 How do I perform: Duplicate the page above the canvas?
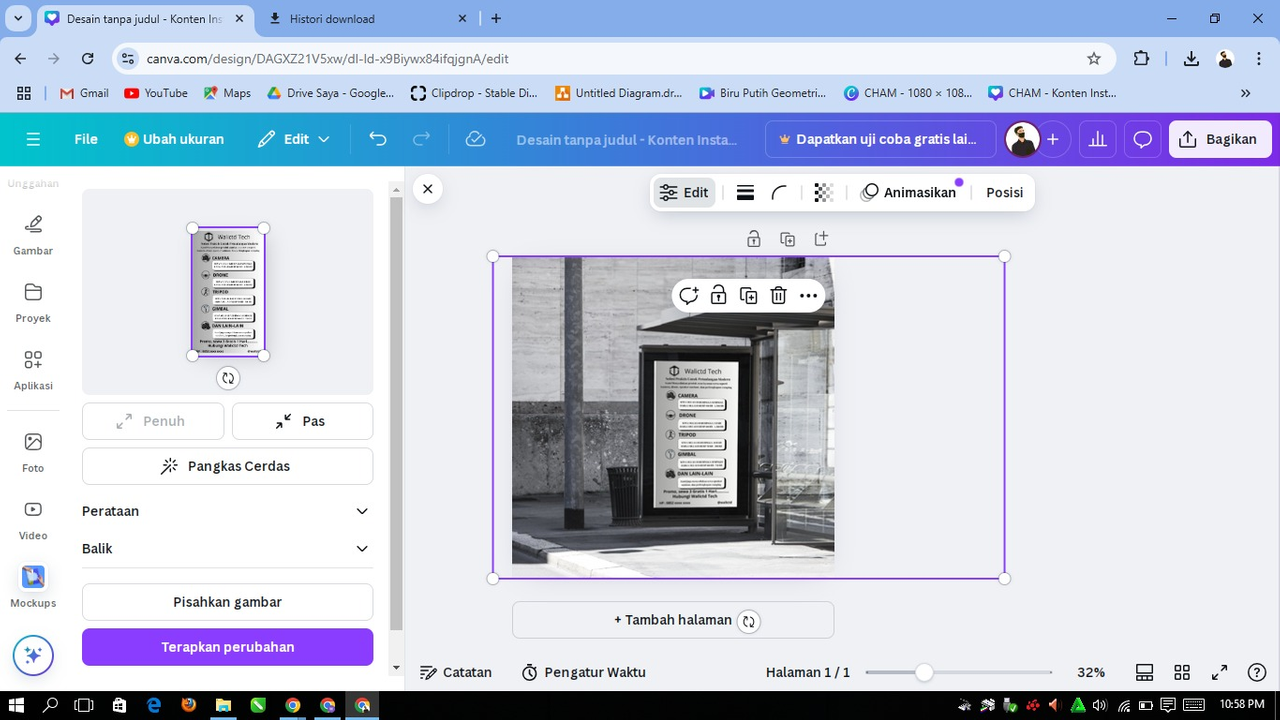tap(787, 239)
